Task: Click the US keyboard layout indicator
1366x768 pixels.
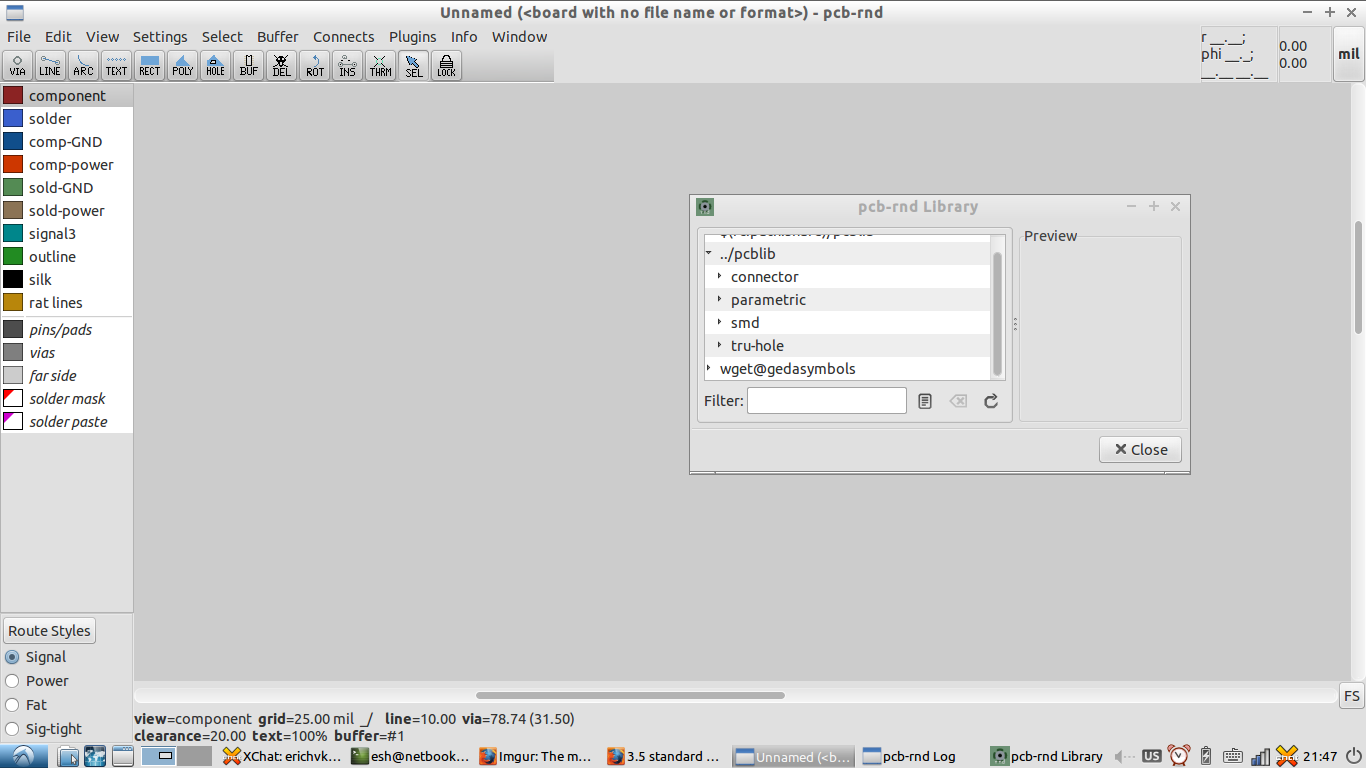Action: pyautogui.click(x=1152, y=756)
